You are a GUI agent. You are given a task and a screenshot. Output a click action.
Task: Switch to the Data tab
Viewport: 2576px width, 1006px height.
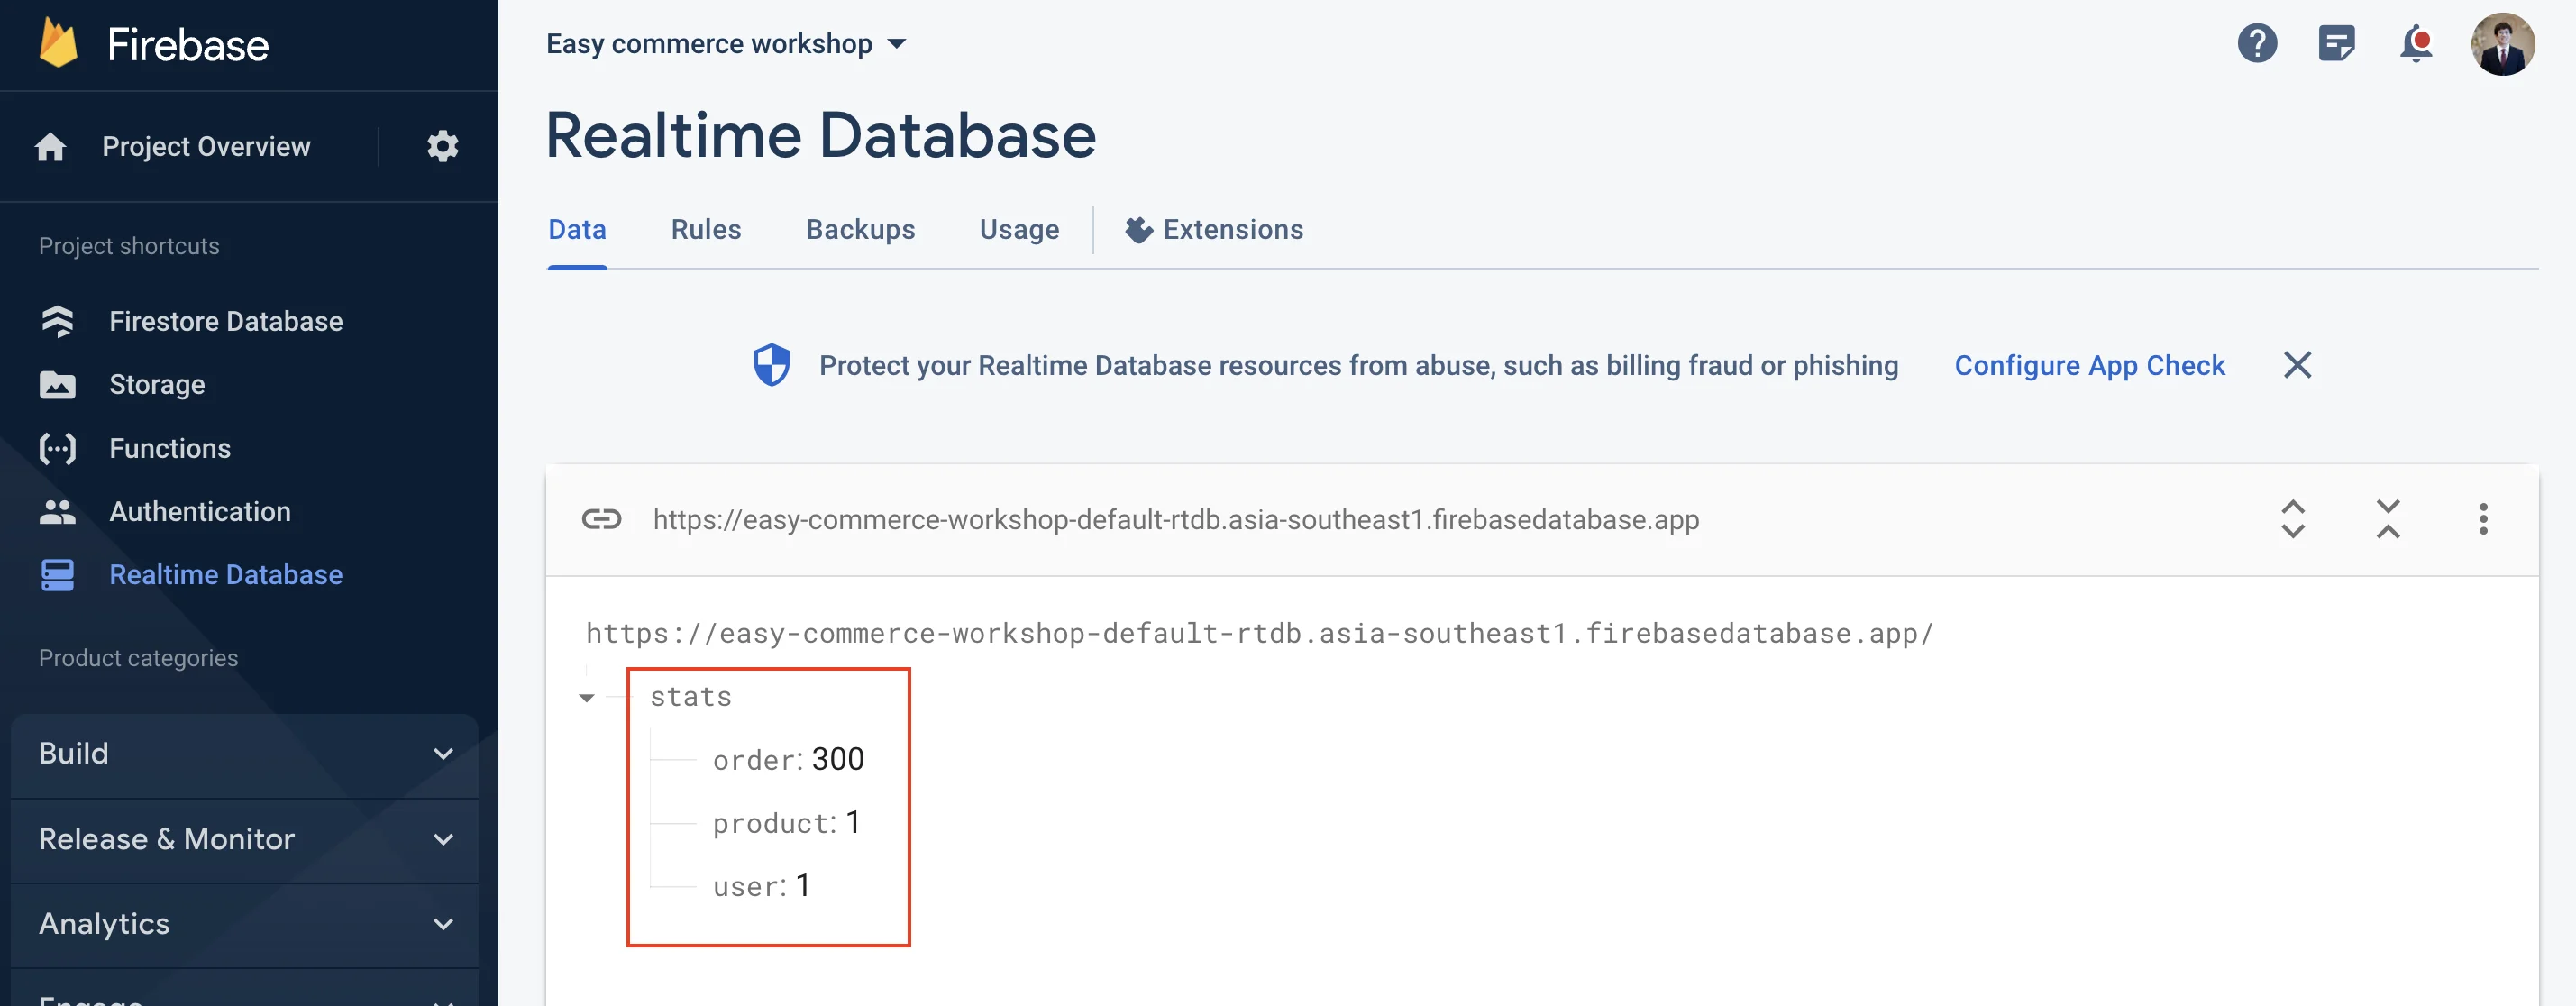click(x=577, y=230)
